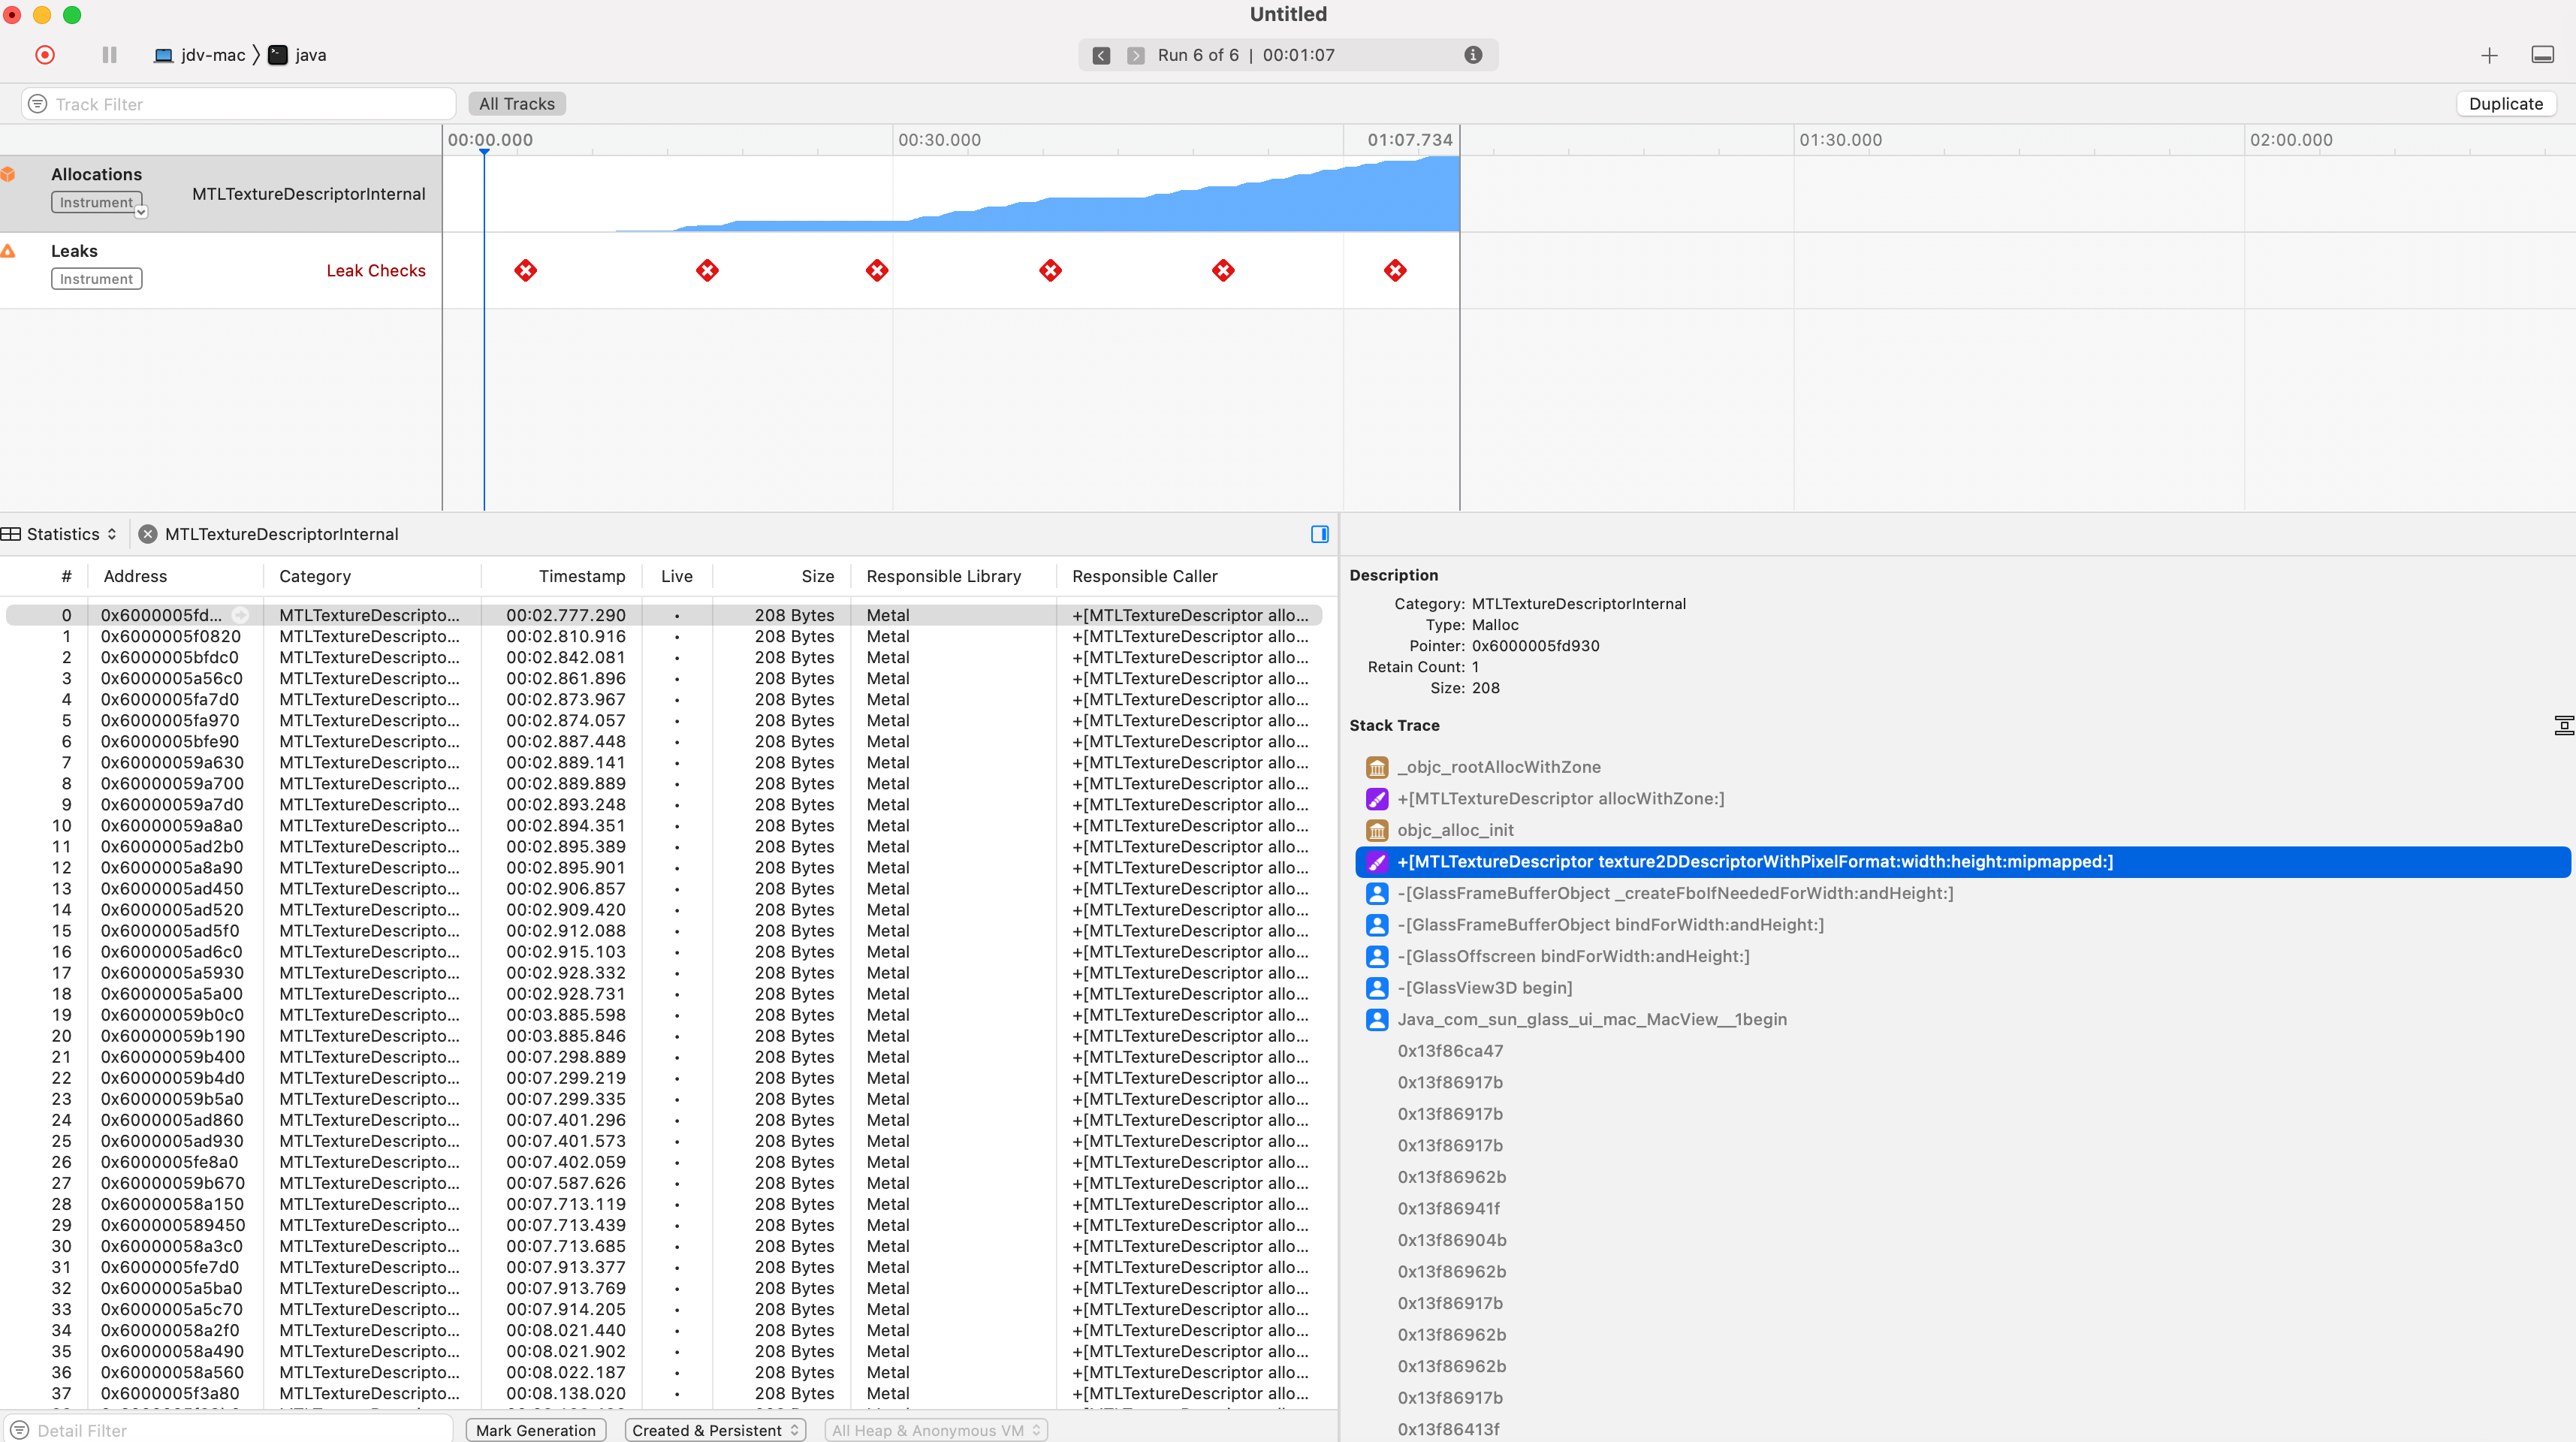Open Allocations Instrument dropdown arrow
Viewport: 2576px width, 1442px height.
pos(141,212)
